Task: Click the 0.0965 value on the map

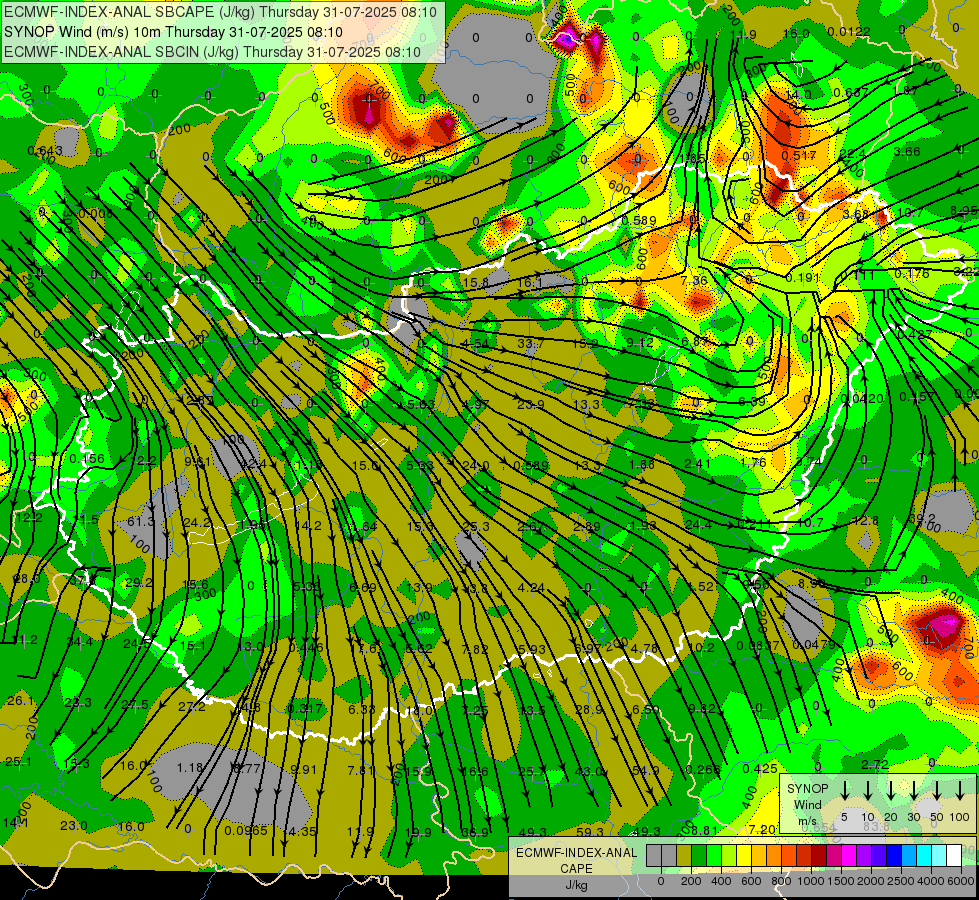Action: click(x=245, y=831)
